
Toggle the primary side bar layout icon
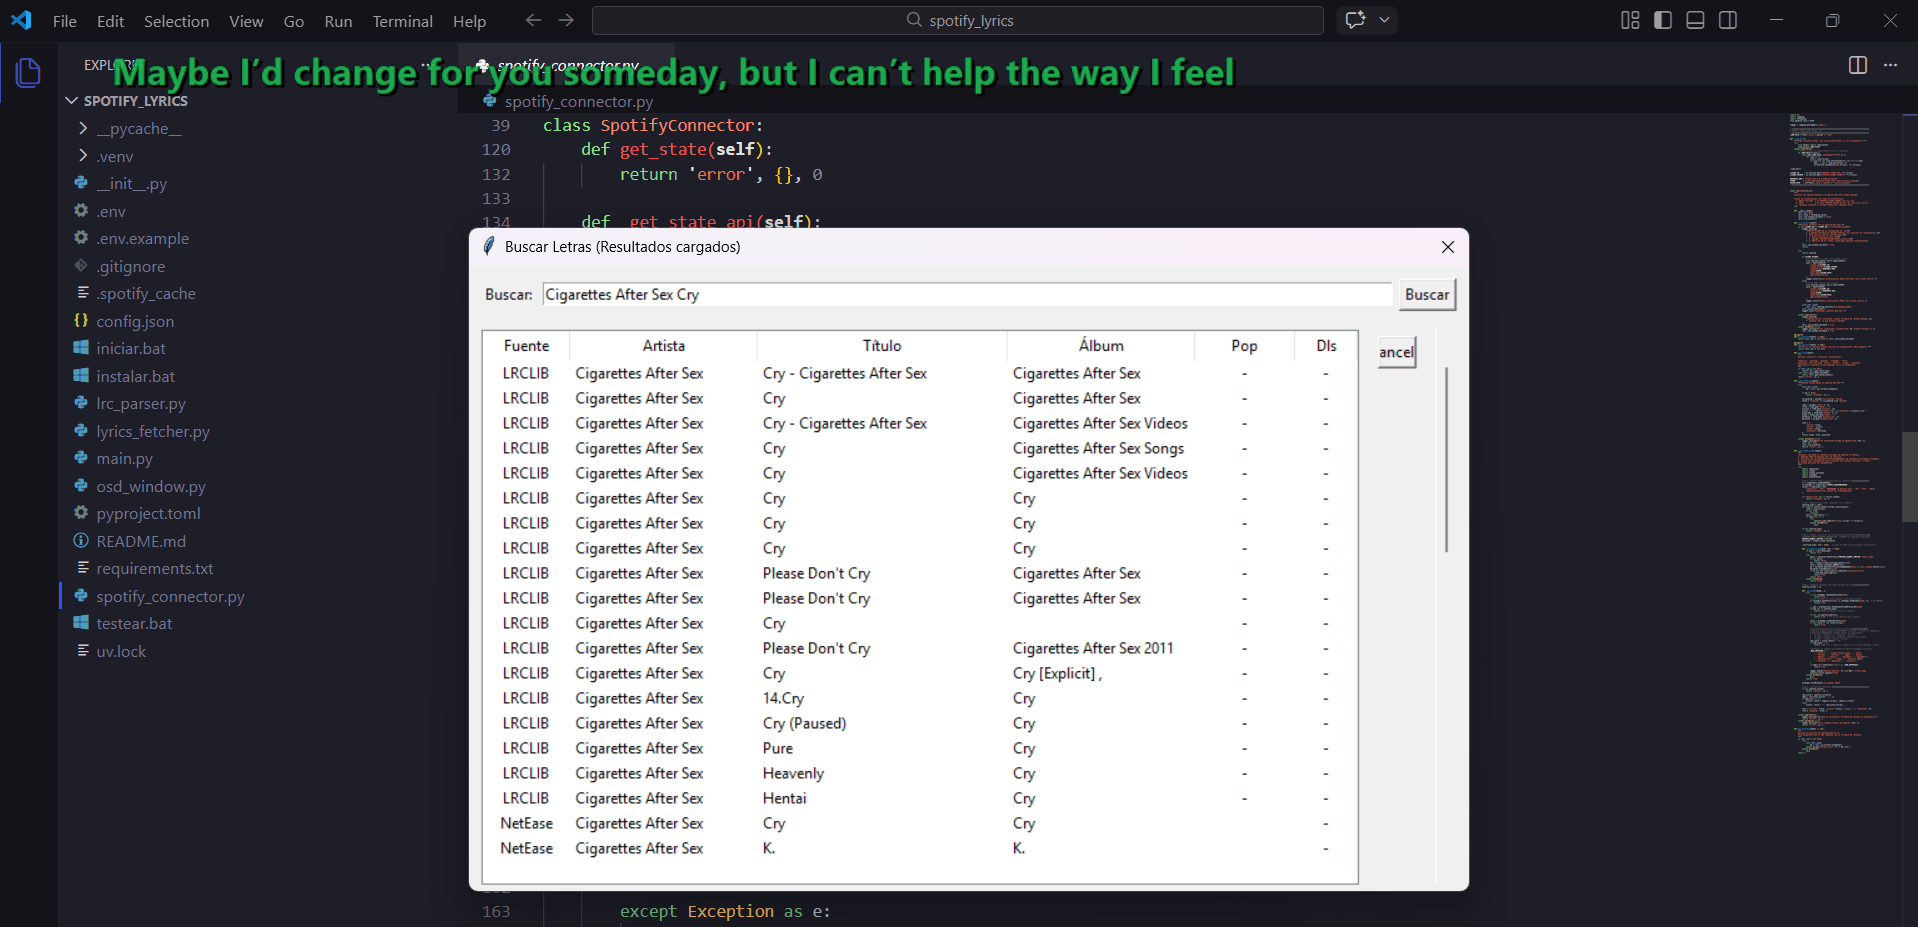[x=1663, y=20]
